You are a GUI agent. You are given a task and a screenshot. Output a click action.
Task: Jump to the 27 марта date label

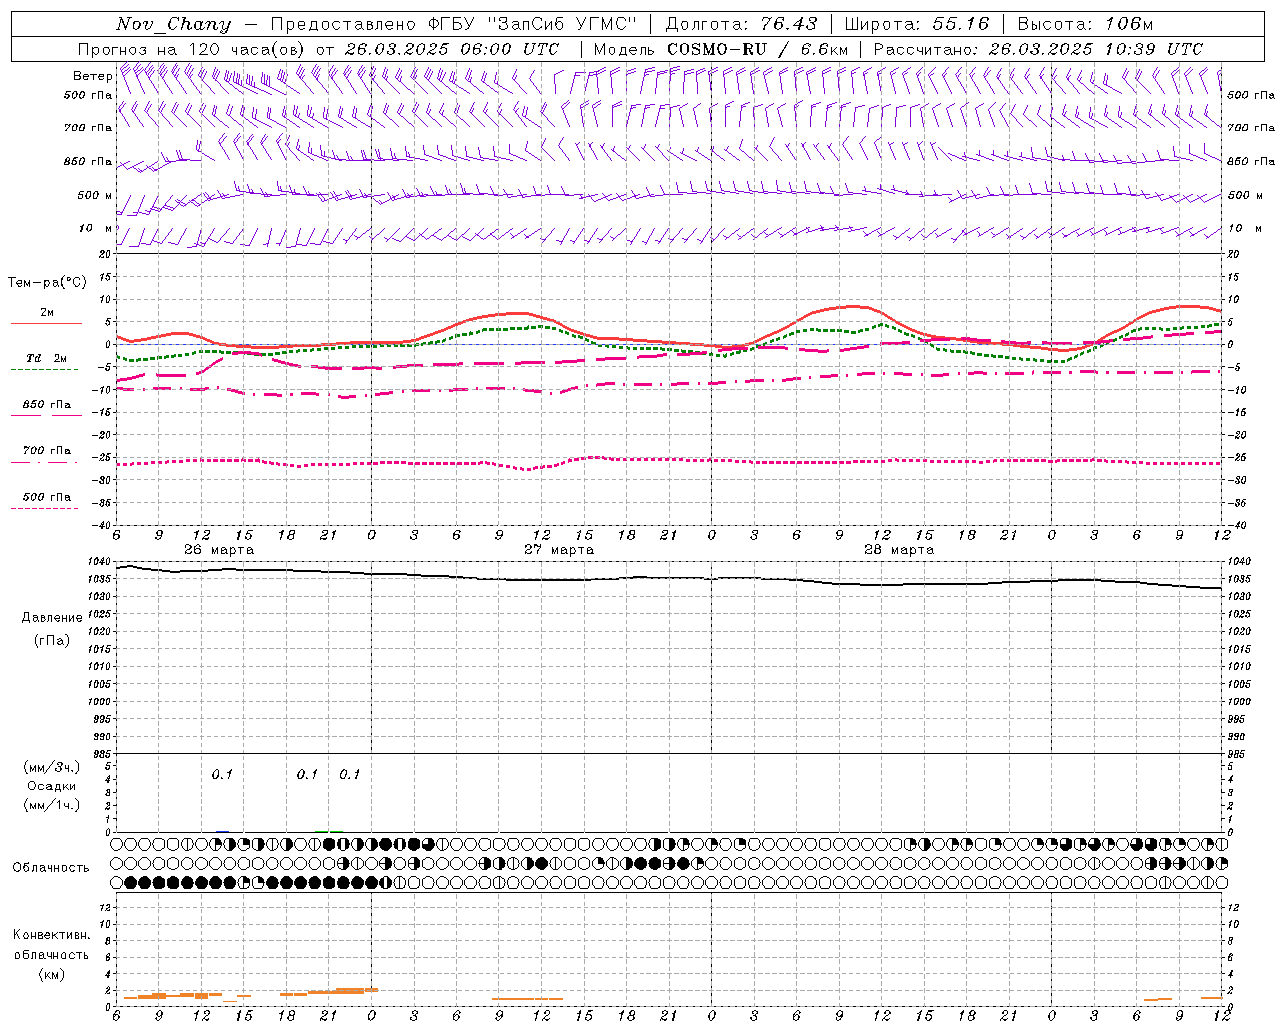click(559, 550)
